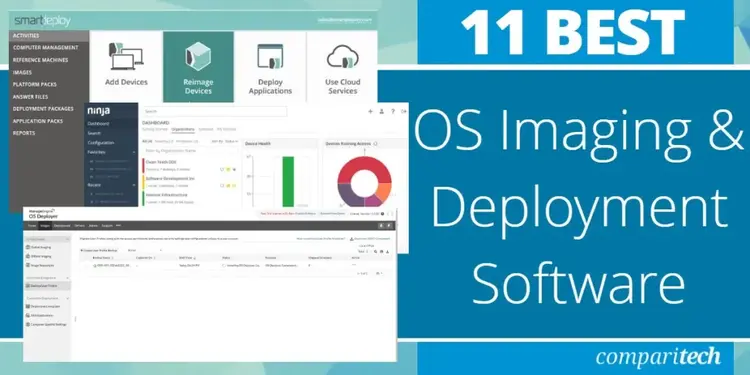Screen dimensions: 750x375
Task: Open the filter dropdown beside Create User Profile Backup
Action: pos(145,250)
